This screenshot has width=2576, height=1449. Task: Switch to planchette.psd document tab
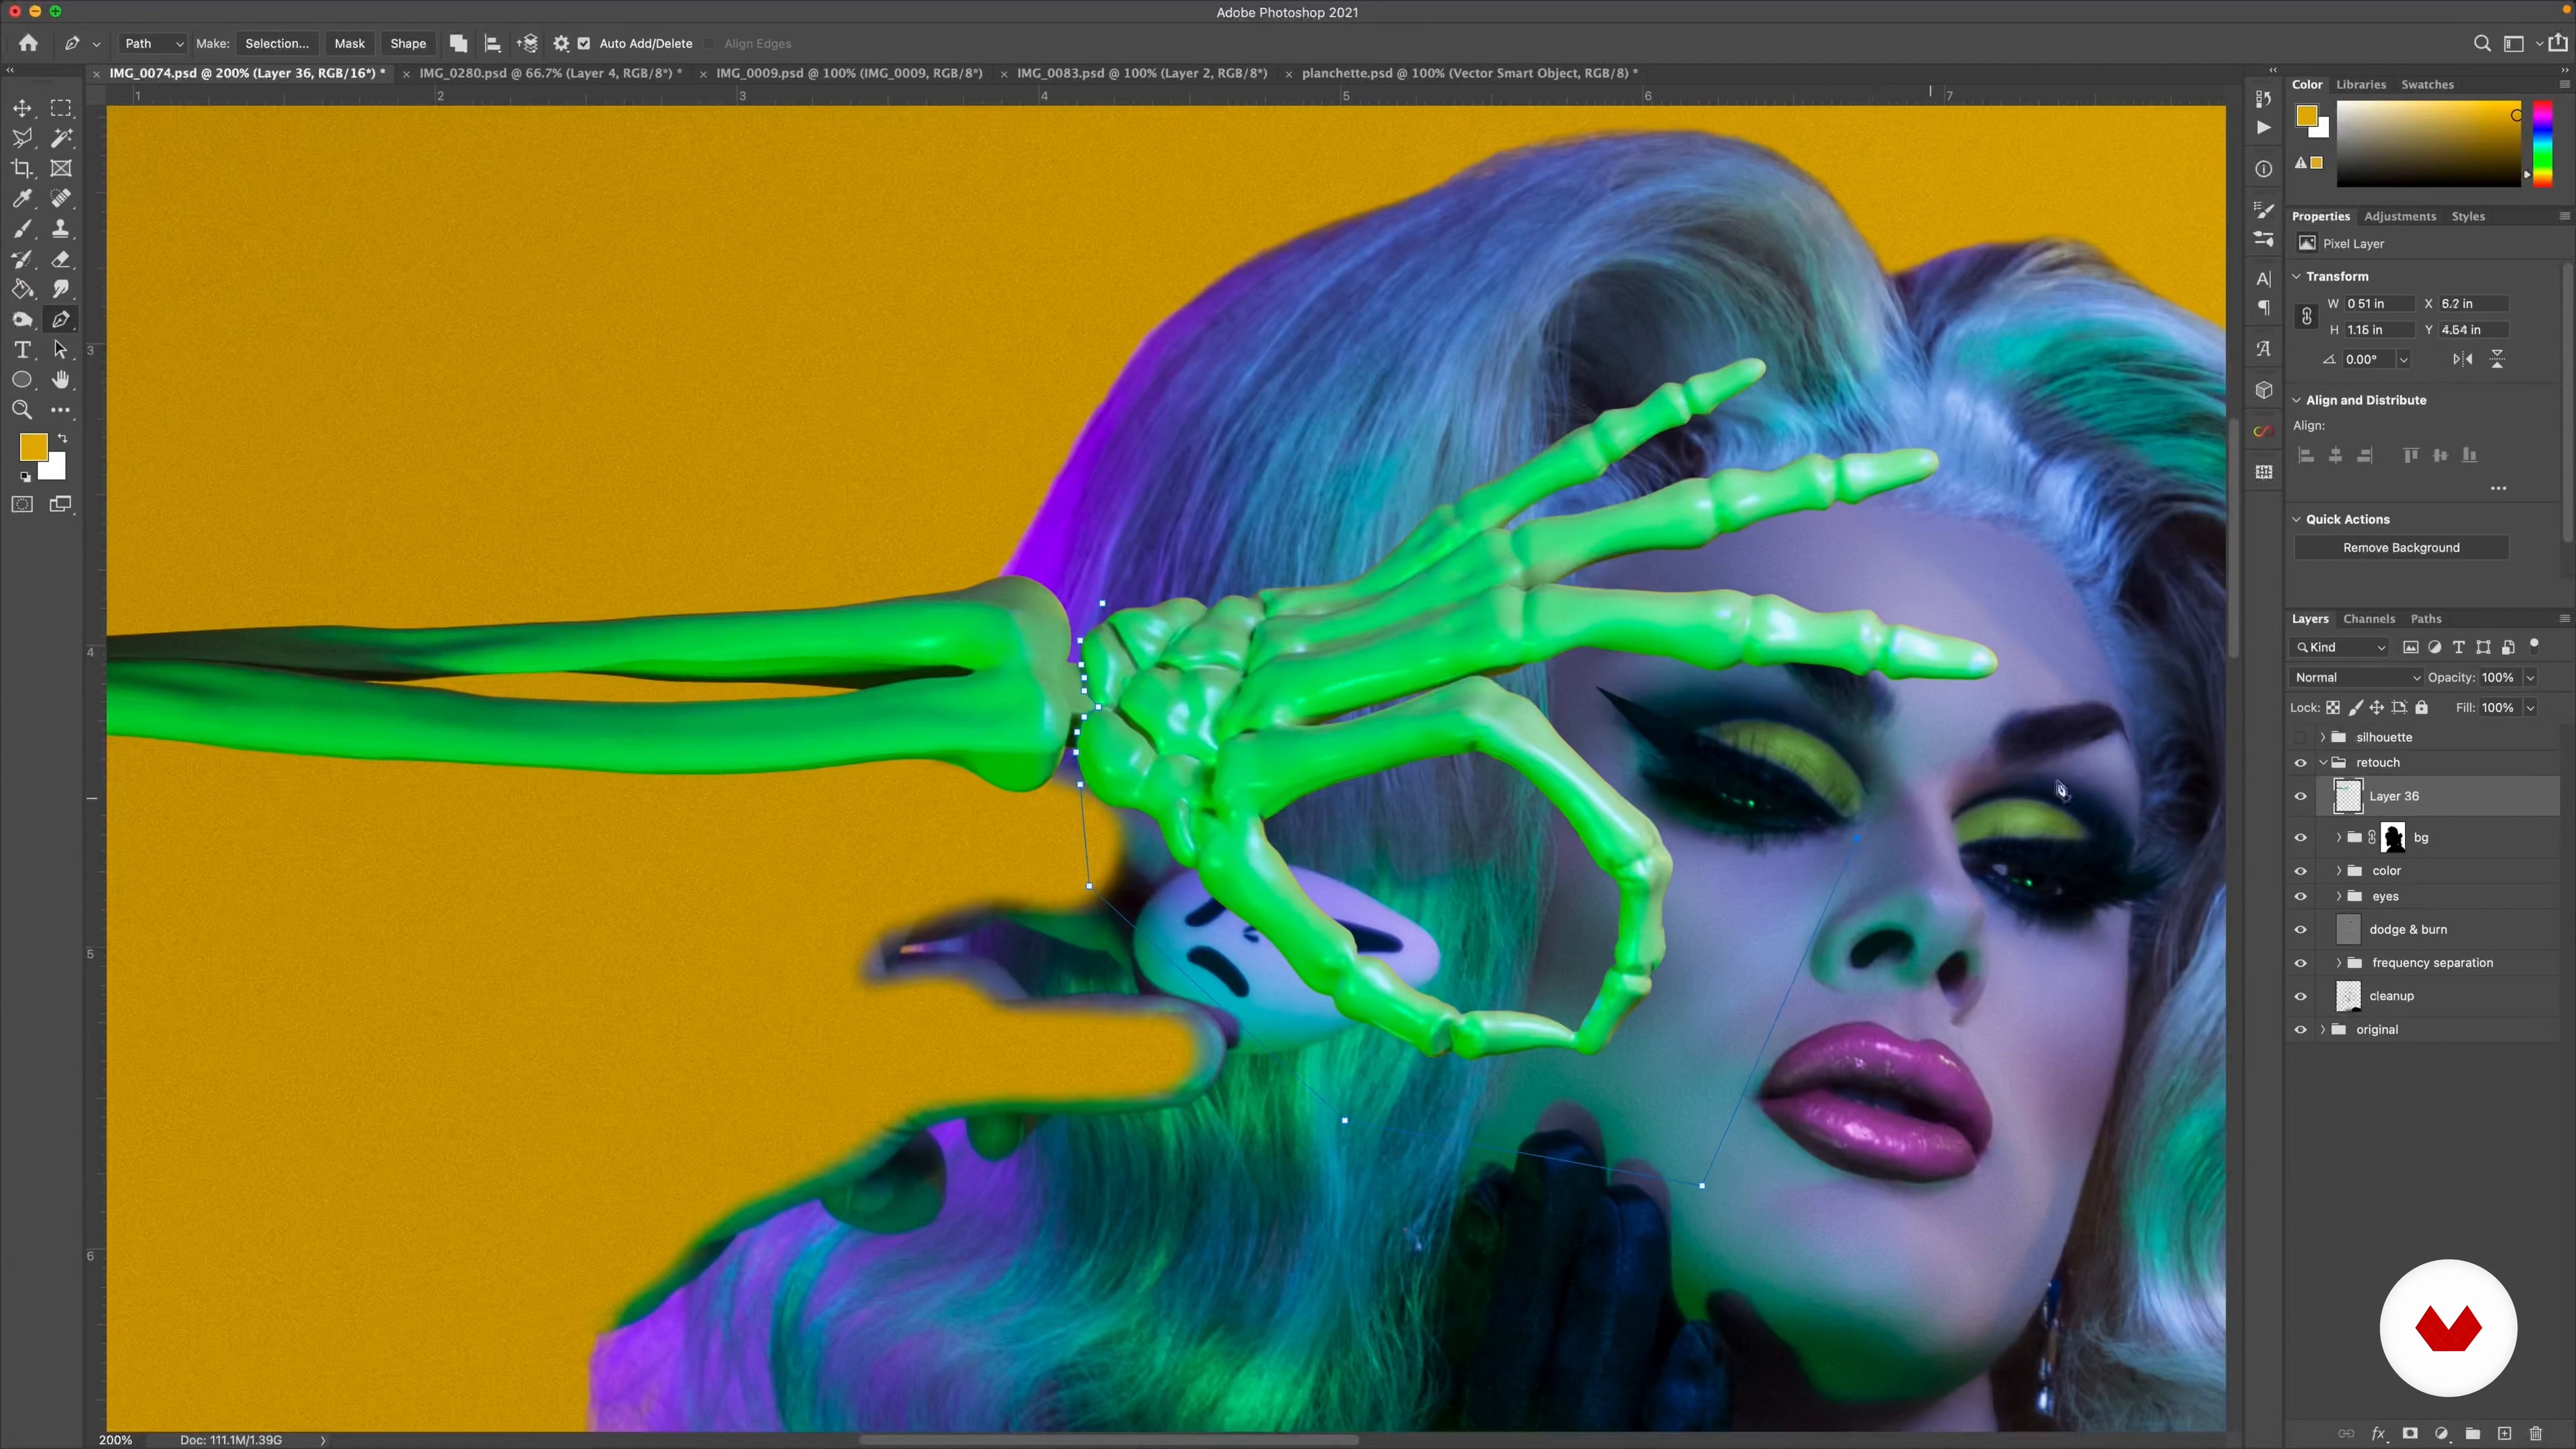pos(1469,73)
